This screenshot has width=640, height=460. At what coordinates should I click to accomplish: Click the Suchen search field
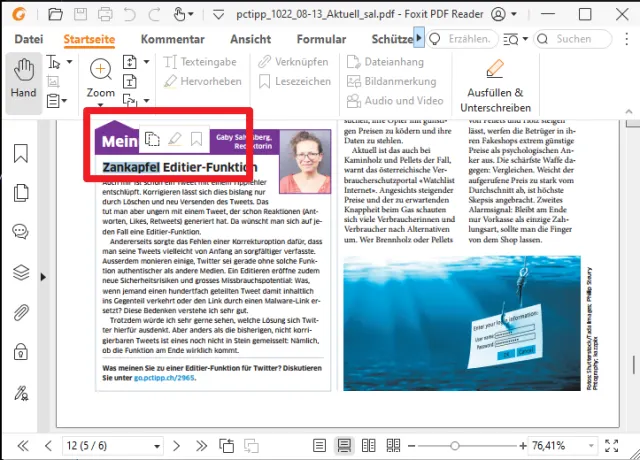click(x=573, y=39)
